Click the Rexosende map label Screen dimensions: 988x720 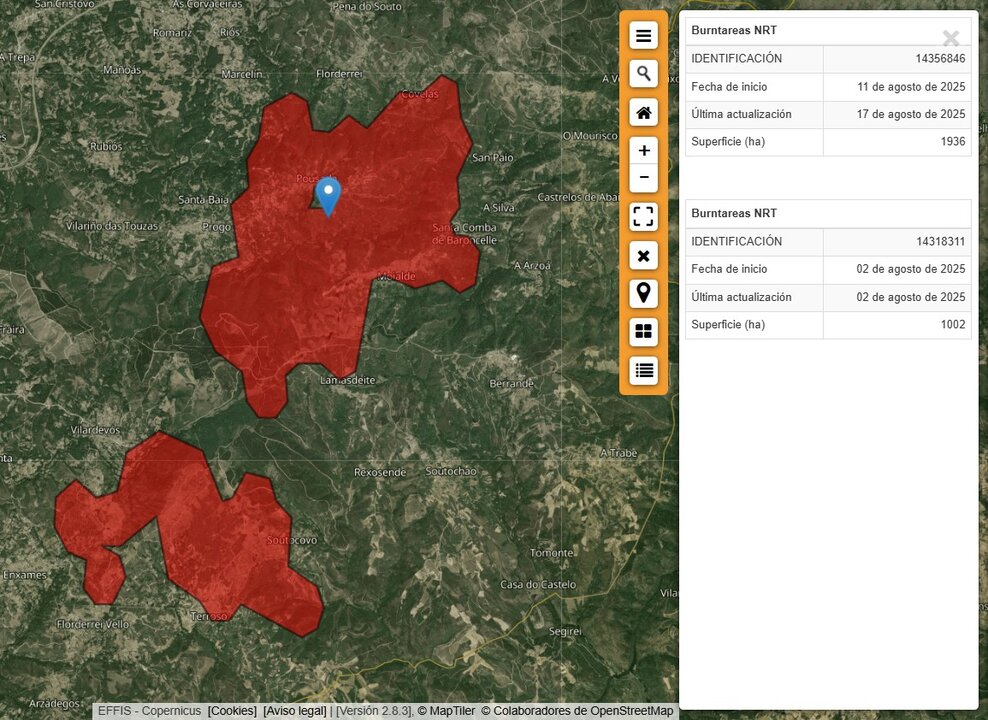tap(380, 472)
